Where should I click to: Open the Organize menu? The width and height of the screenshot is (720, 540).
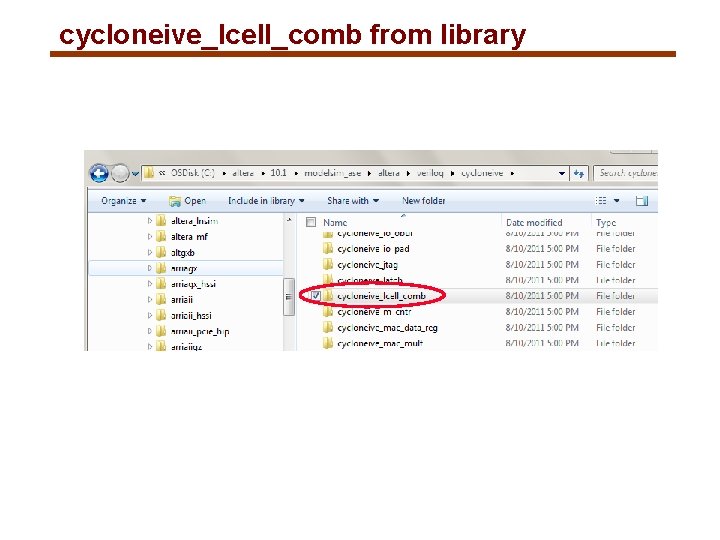123,201
